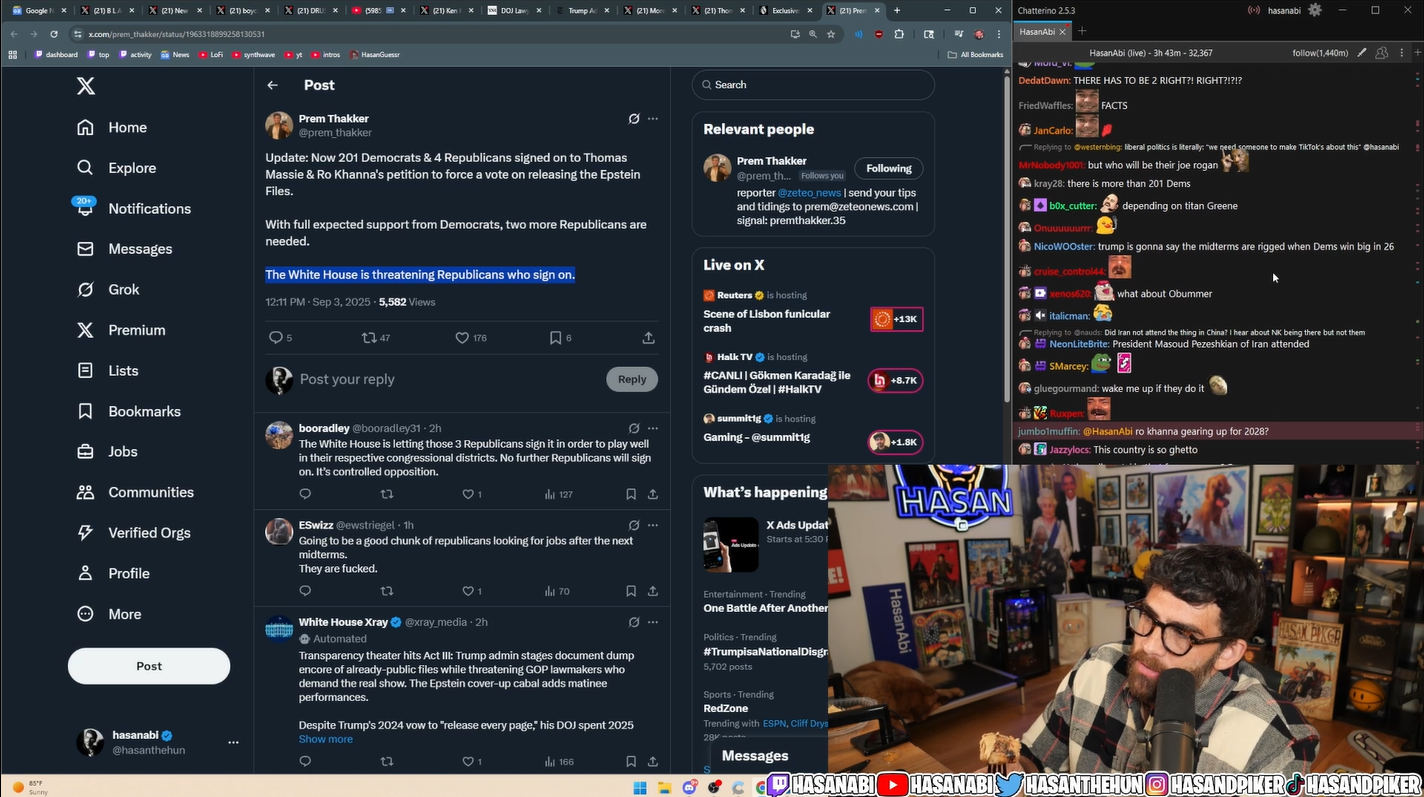This screenshot has width=1424, height=797.
Task: Open the Explore page
Action: (x=116, y=168)
